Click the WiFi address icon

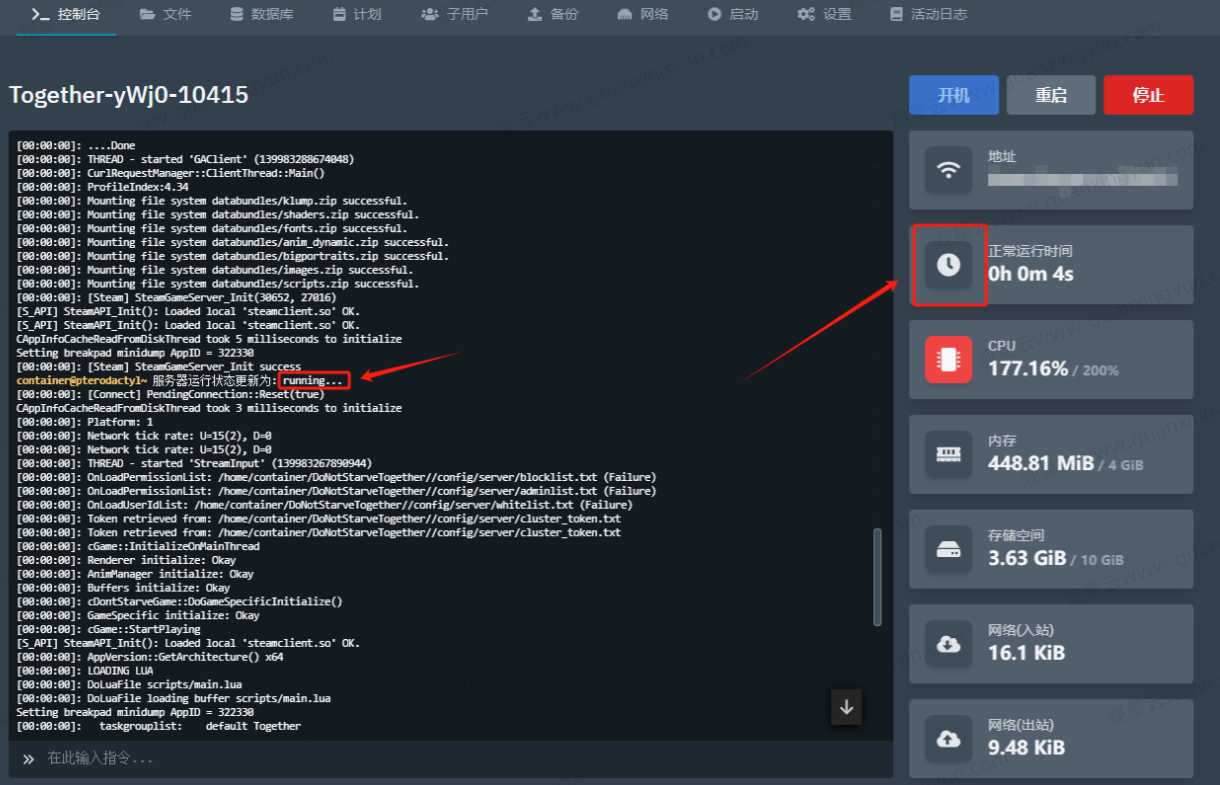[x=948, y=170]
